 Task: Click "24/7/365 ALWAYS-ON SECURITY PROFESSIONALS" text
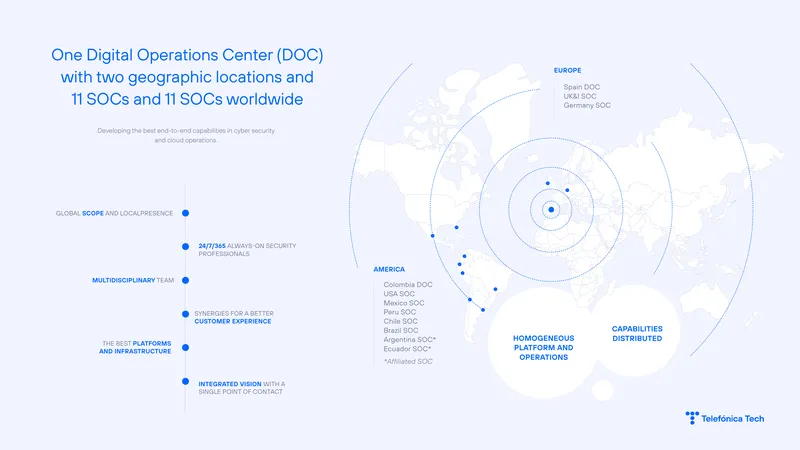tap(247, 249)
